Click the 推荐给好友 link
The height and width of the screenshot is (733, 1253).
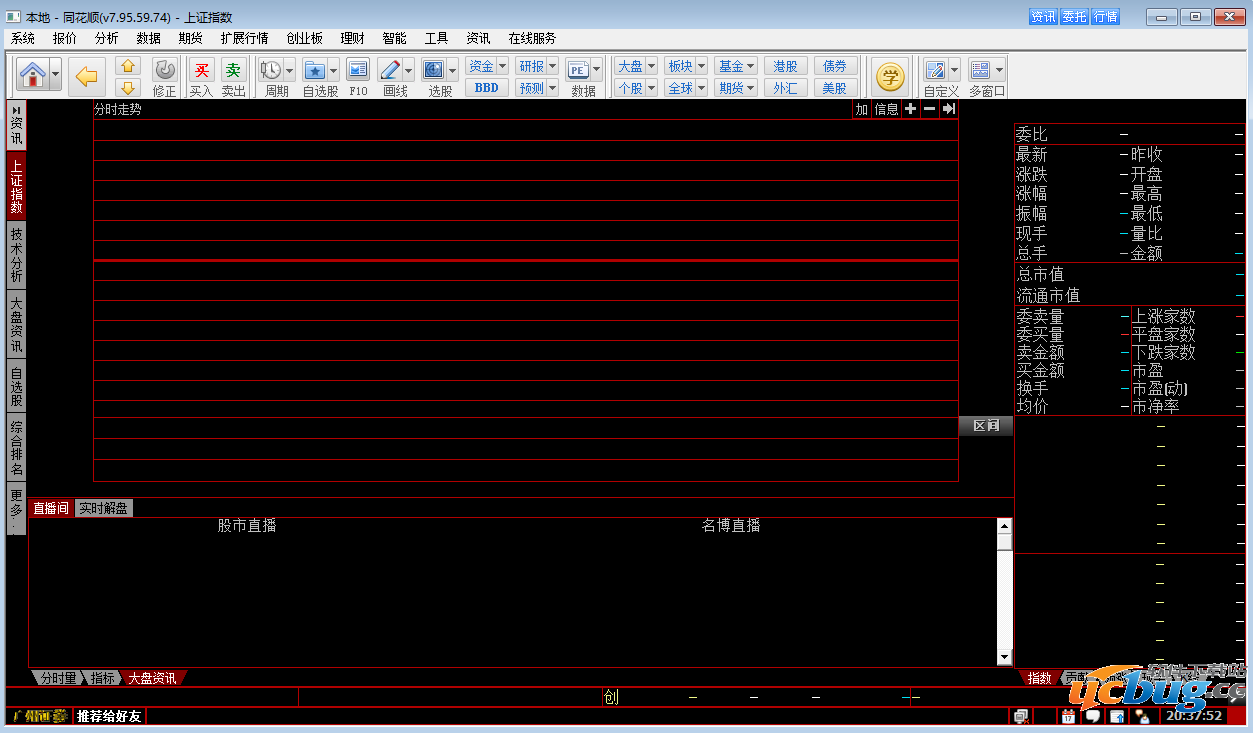pos(110,716)
